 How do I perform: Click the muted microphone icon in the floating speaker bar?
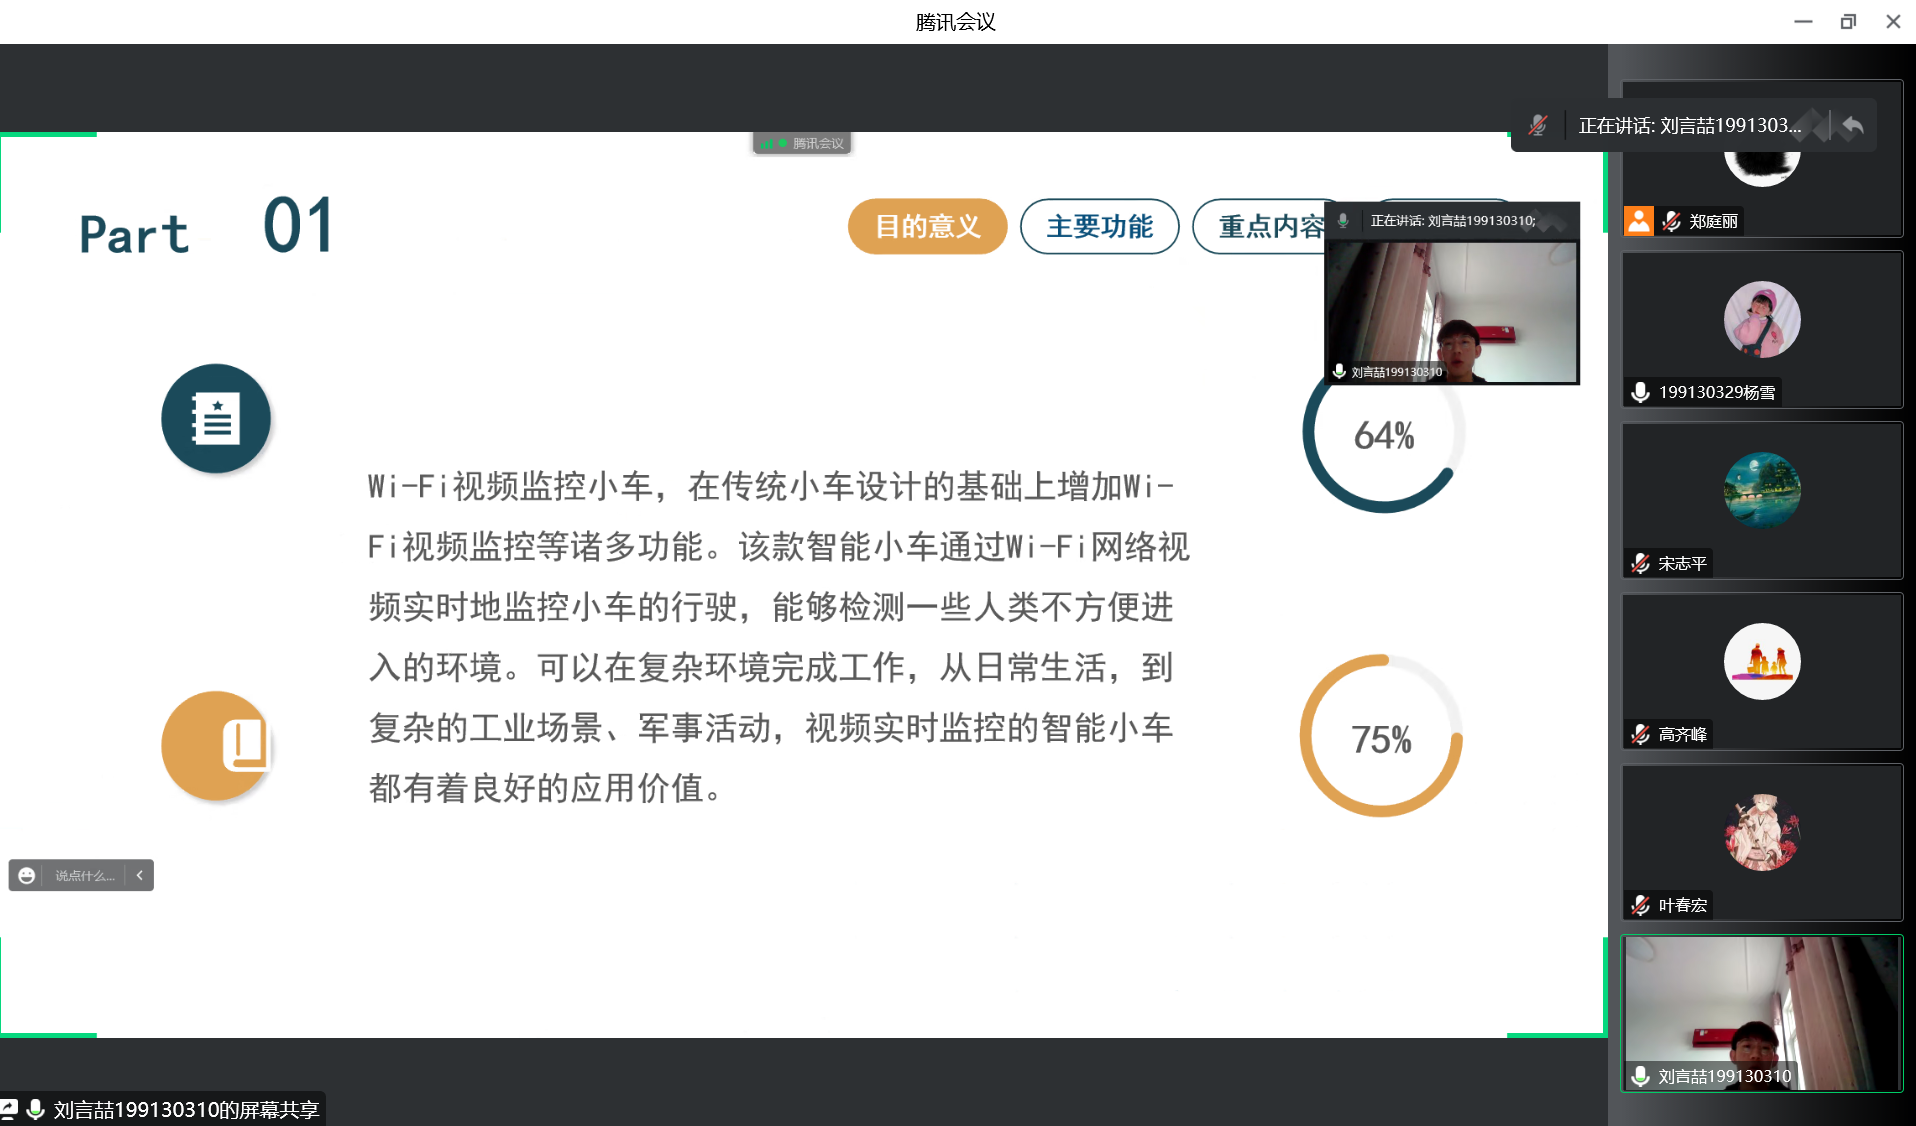[x=1538, y=126]
